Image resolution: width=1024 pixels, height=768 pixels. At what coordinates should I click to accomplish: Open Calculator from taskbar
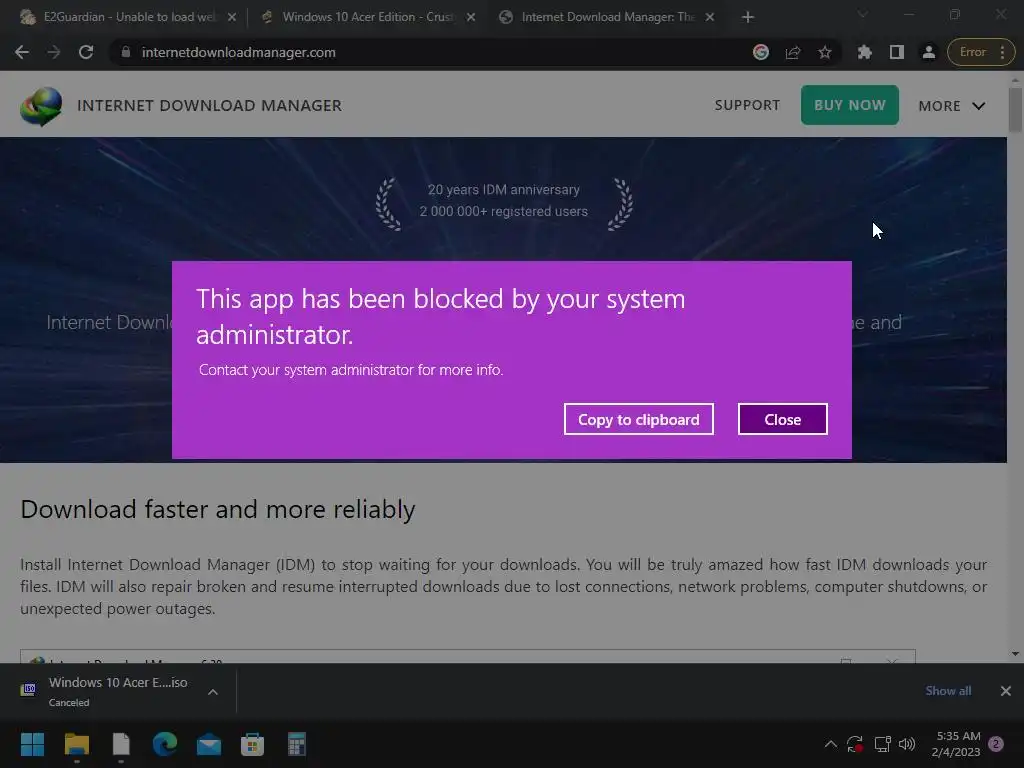(296, 744)
